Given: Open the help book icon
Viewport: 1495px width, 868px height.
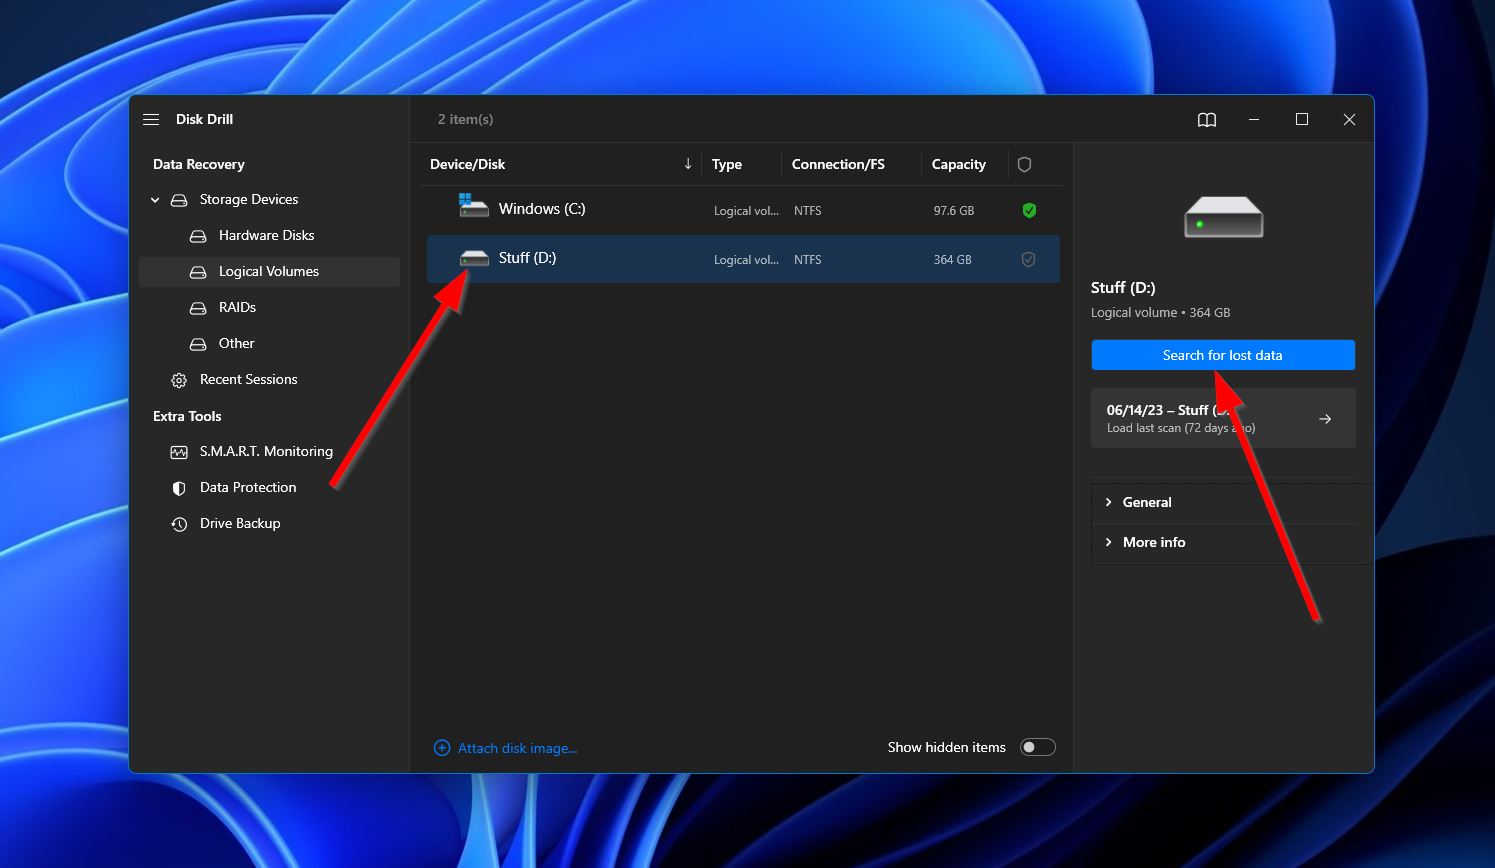Looking at the screenshot, I should (1207, 120).
